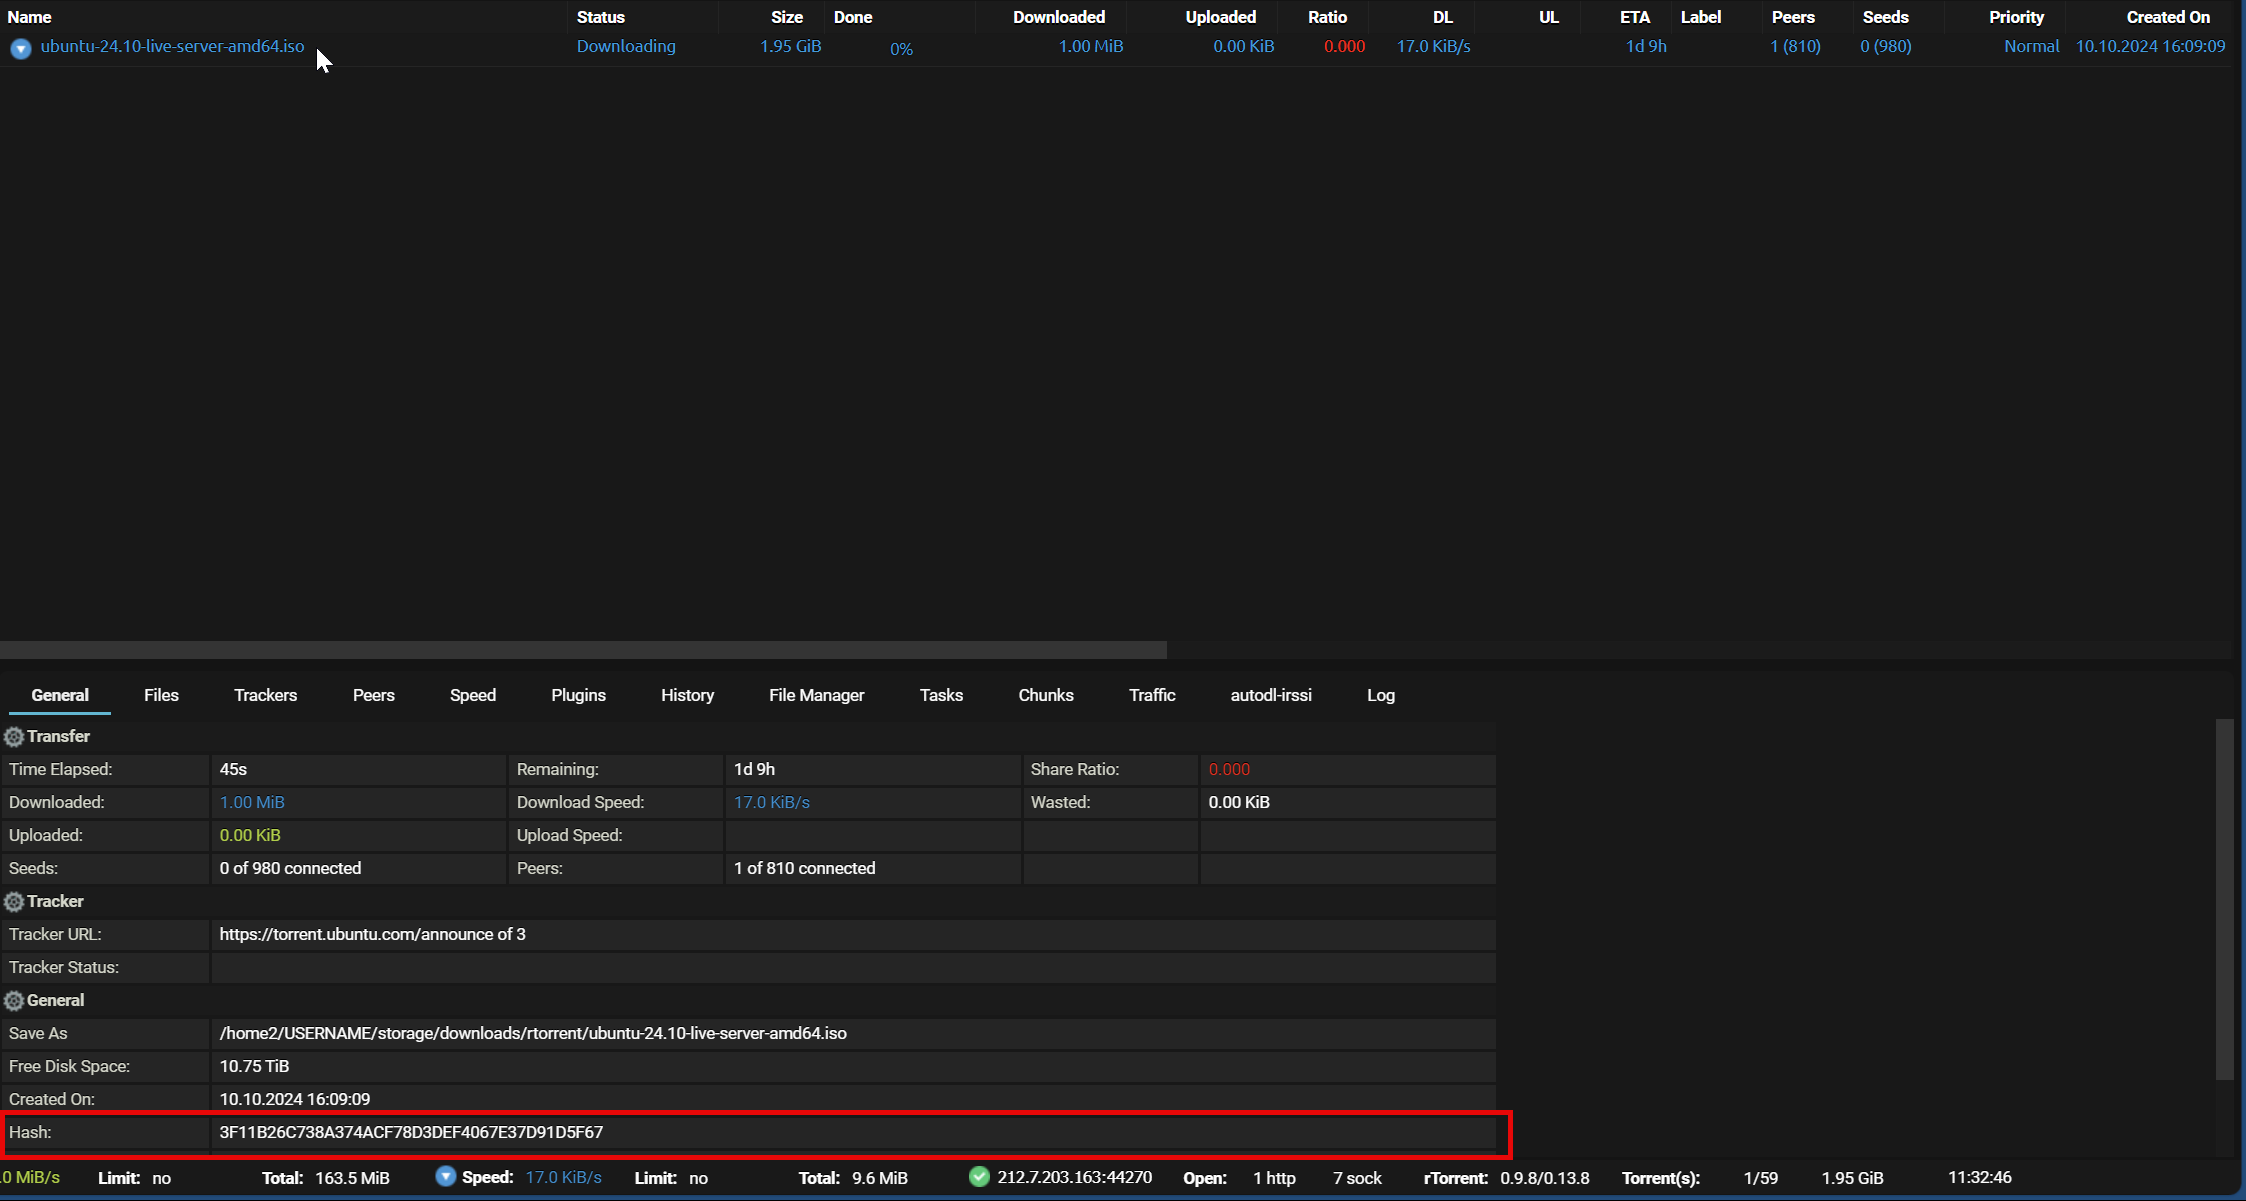The image size is (2246, 1201).
Task: Click the General section gear icon
Action: (x=14, y=1001)
